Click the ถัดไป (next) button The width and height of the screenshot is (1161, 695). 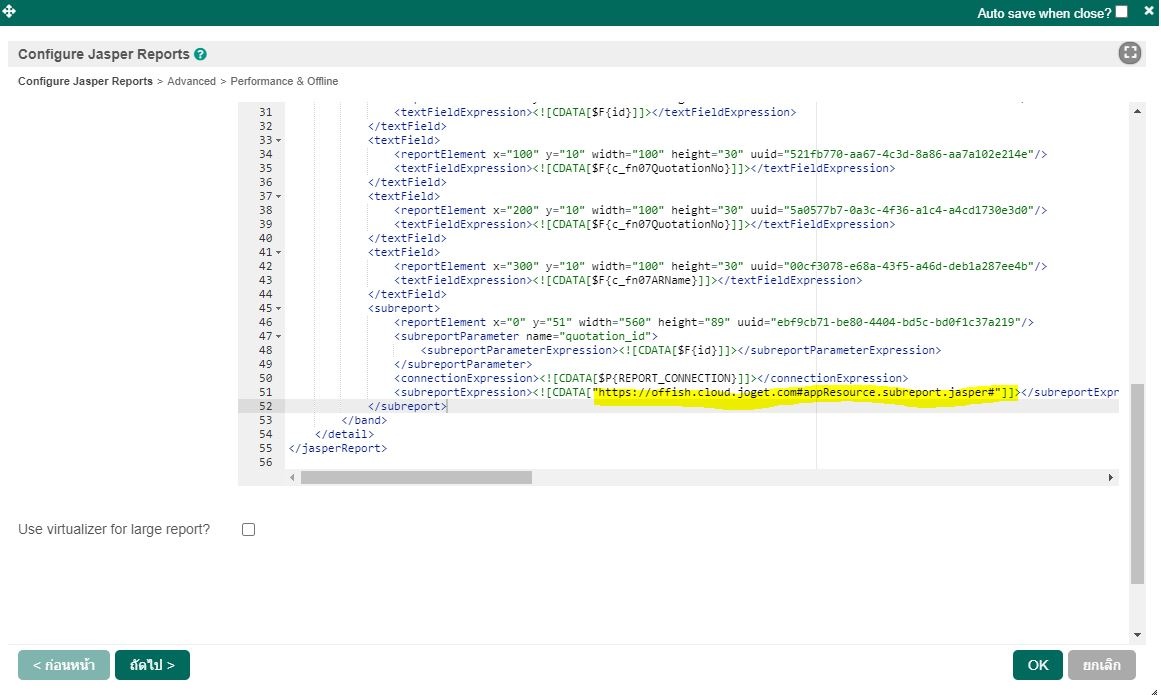point(152,665)
